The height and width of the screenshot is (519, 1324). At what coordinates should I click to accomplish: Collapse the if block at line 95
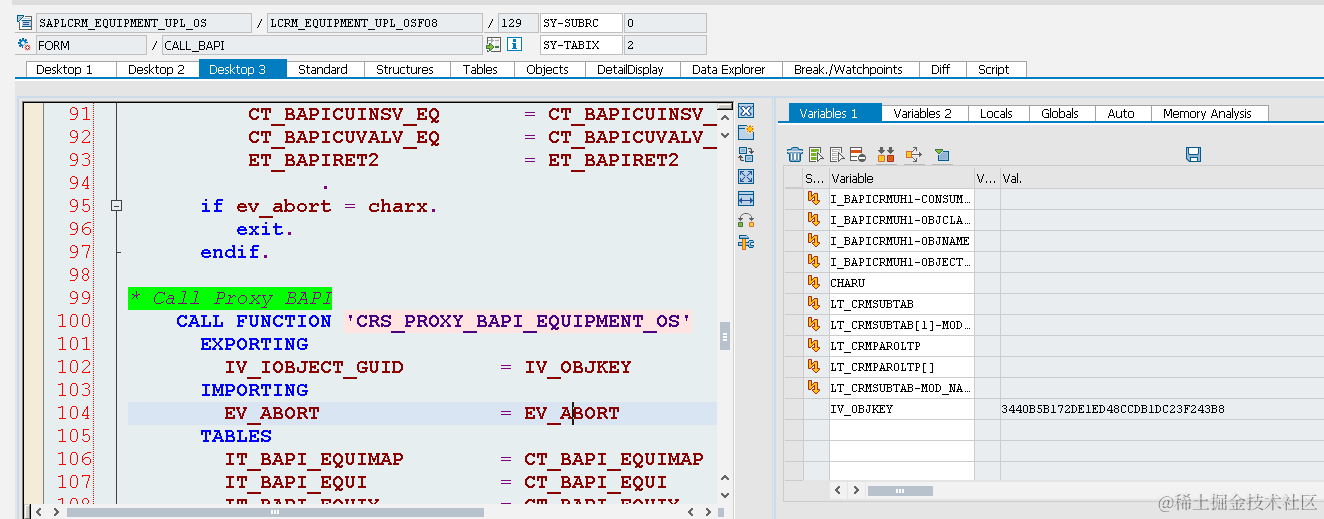(x=116, y=206)
